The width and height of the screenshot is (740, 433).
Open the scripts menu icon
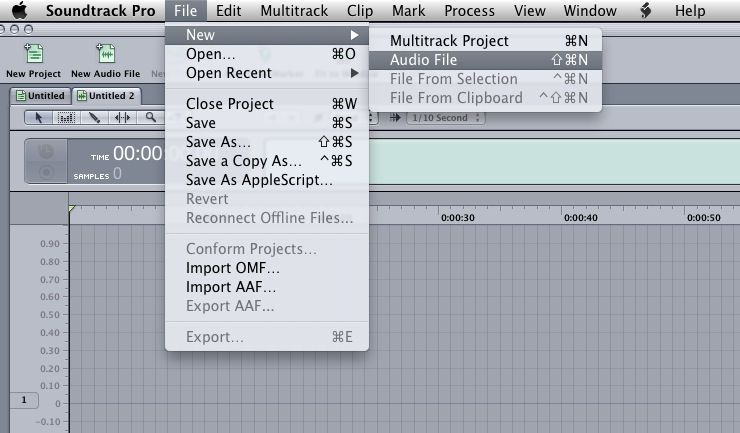[x=646, y=10]
